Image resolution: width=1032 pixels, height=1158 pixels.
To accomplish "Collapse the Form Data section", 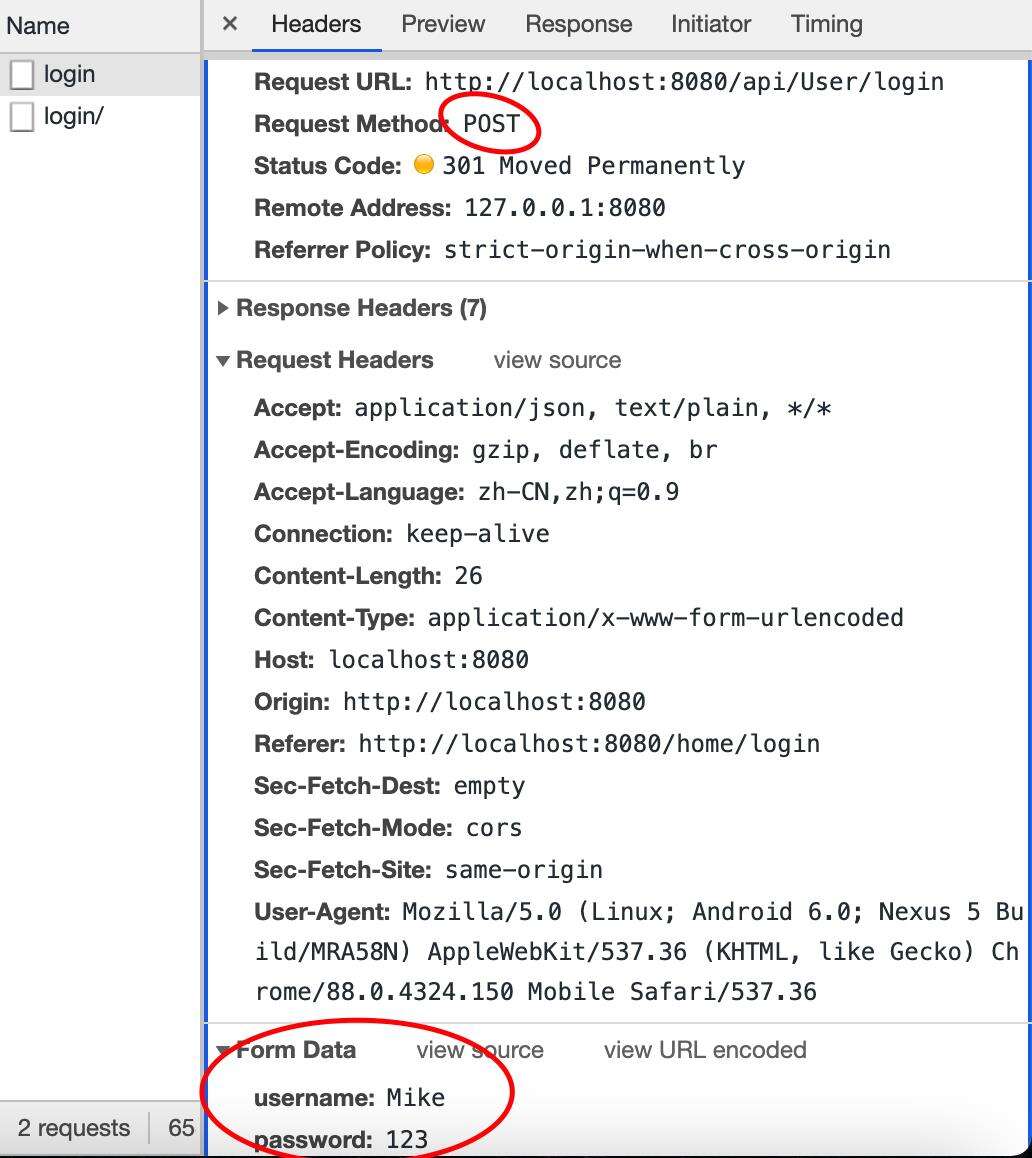I will tap(222, 1050).
